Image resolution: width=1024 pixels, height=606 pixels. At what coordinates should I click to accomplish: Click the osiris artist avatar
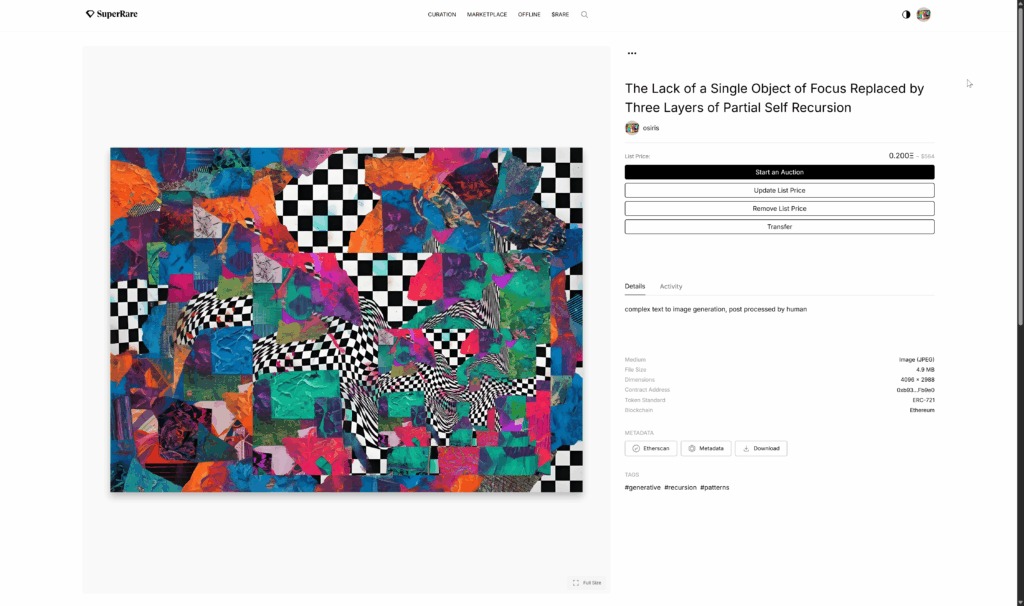(x=632, y=128)
